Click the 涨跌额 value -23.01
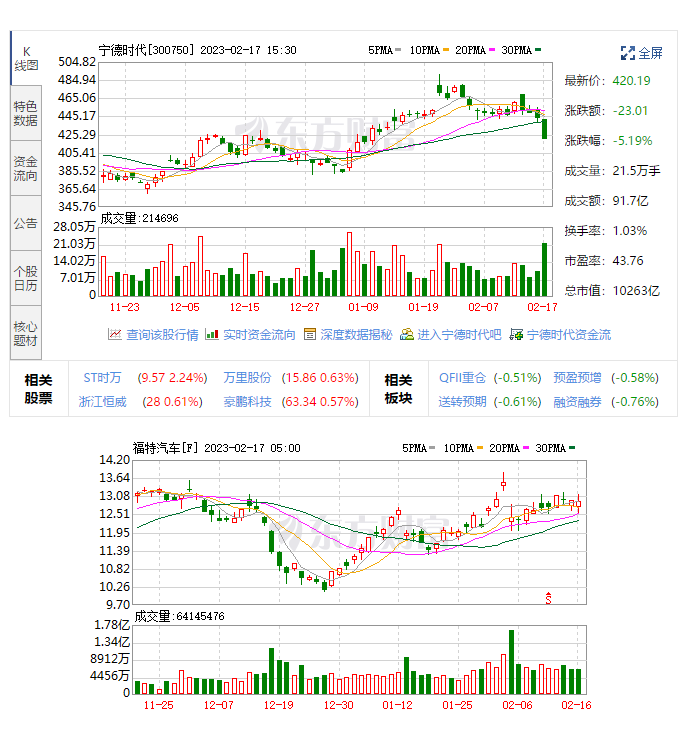 [x=630, y=111]
